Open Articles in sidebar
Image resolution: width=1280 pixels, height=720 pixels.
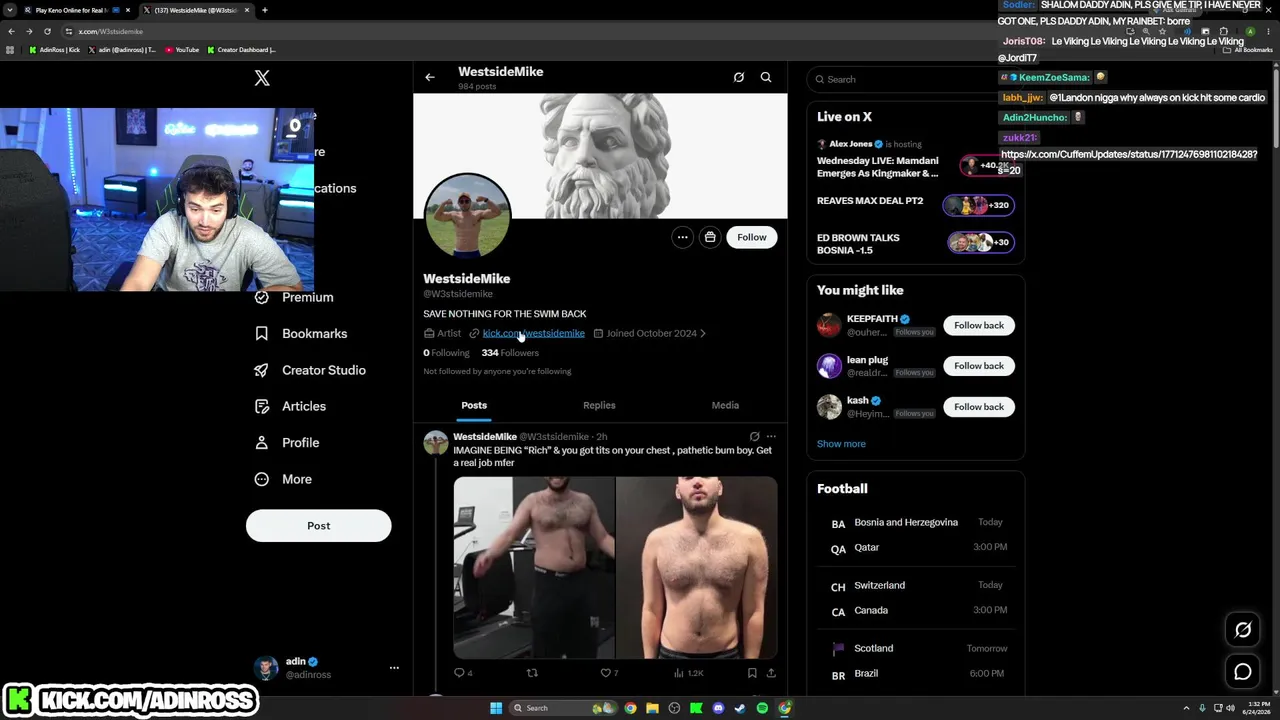click(291, 406)
